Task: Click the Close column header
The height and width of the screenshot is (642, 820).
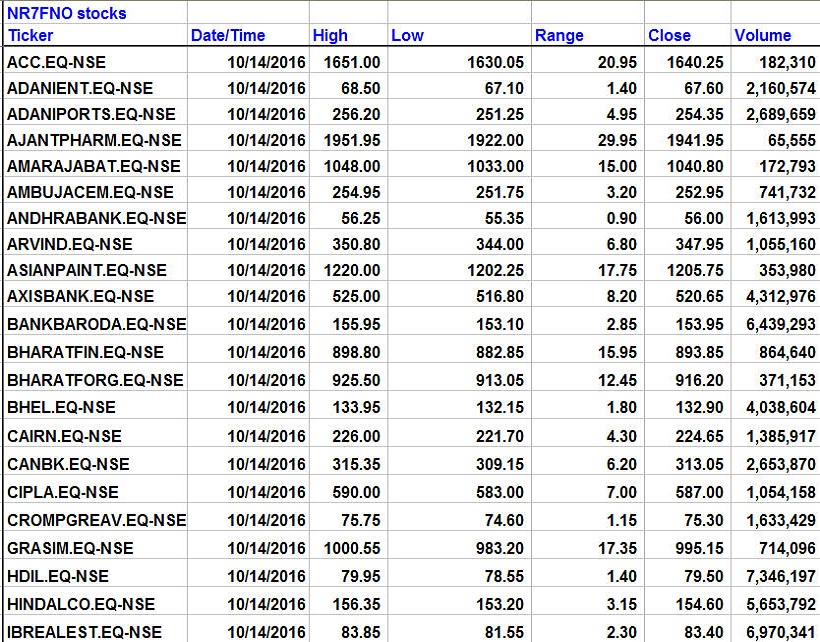Action: point(669,36)
